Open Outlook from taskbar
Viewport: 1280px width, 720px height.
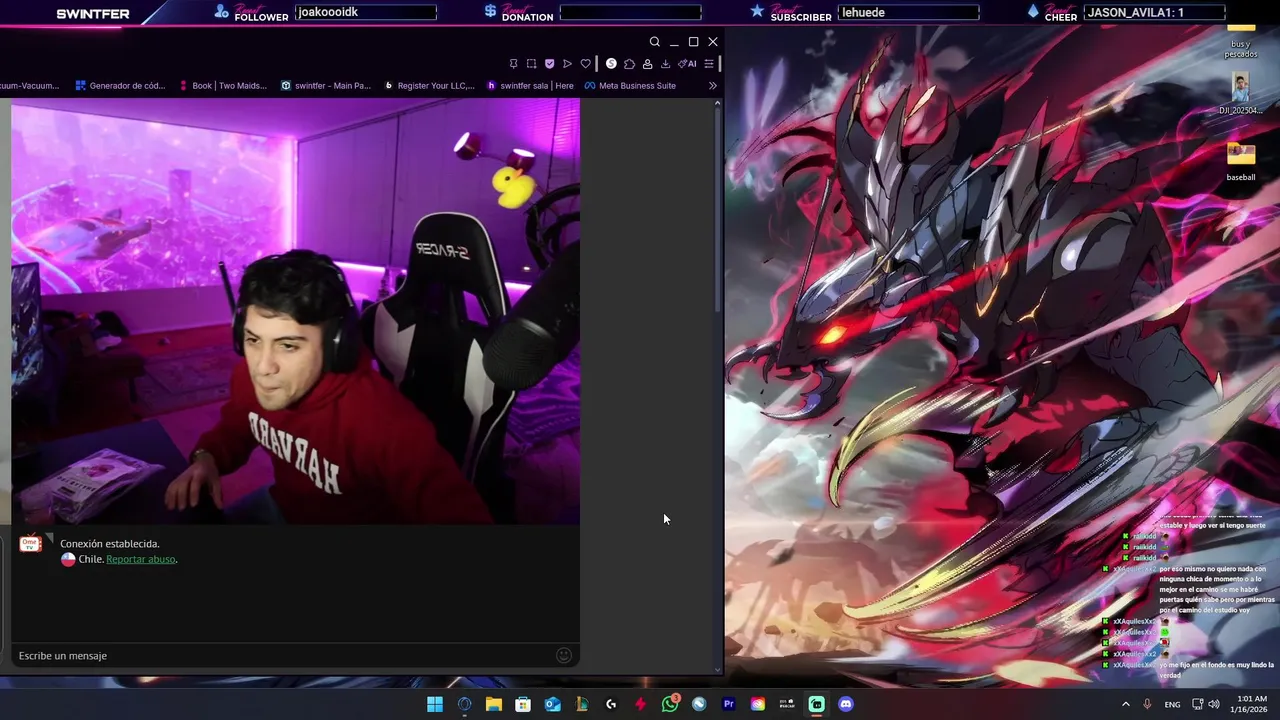(552, 704)
